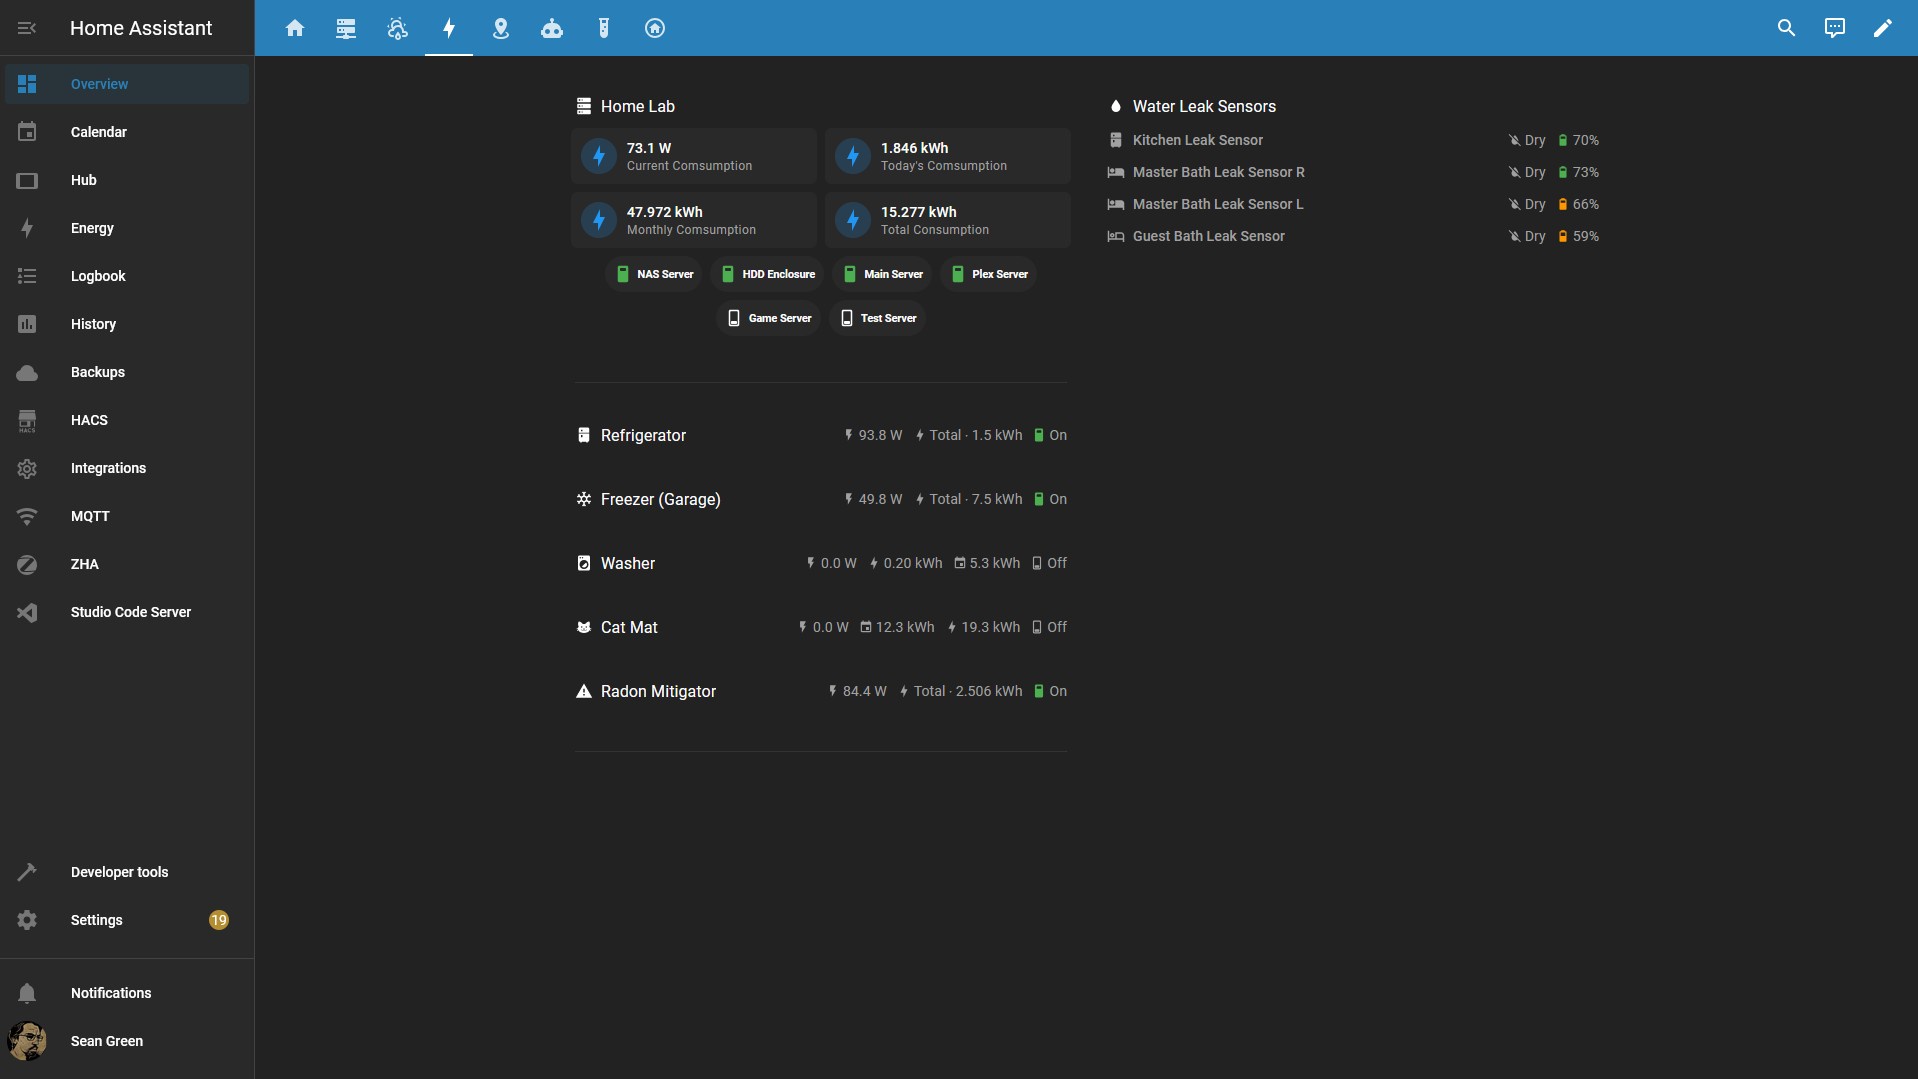Show Notifications panel
Image resolution: width=1918 pixels, height=1079 pixels.
tap(127, 993)
